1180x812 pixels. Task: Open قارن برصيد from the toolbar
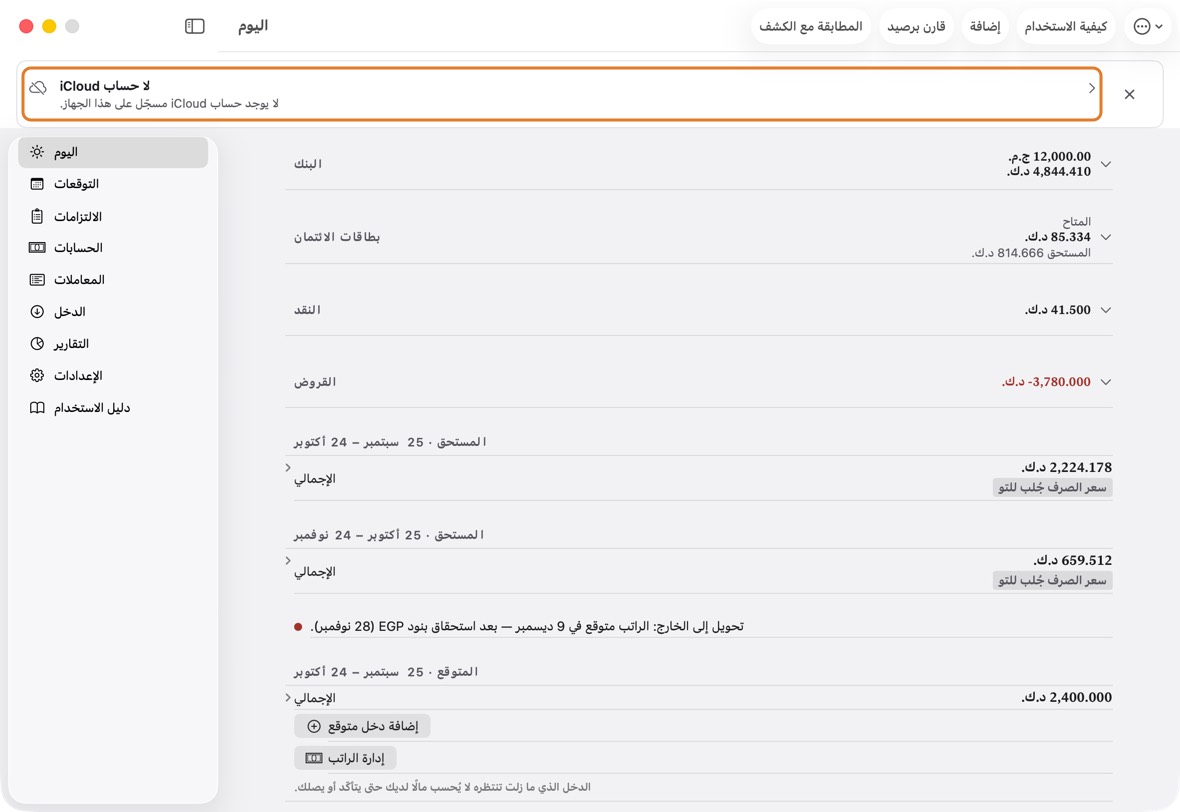pyautogui.click(x=916, y=26)
